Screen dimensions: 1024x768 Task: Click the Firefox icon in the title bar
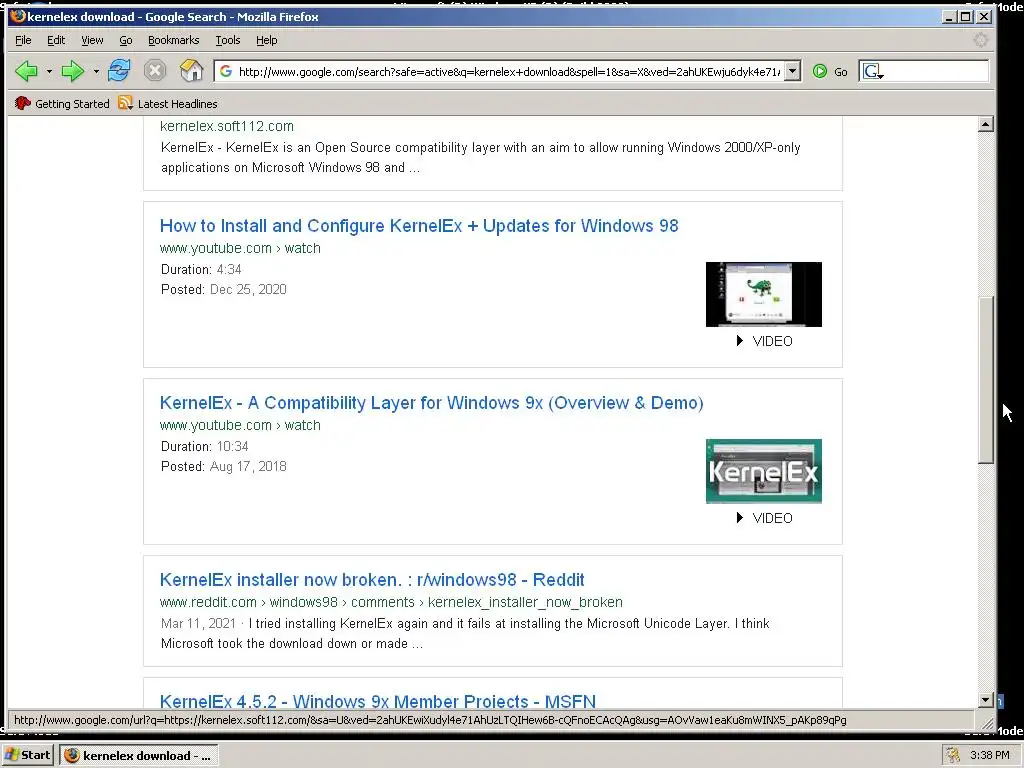[18, 16]
